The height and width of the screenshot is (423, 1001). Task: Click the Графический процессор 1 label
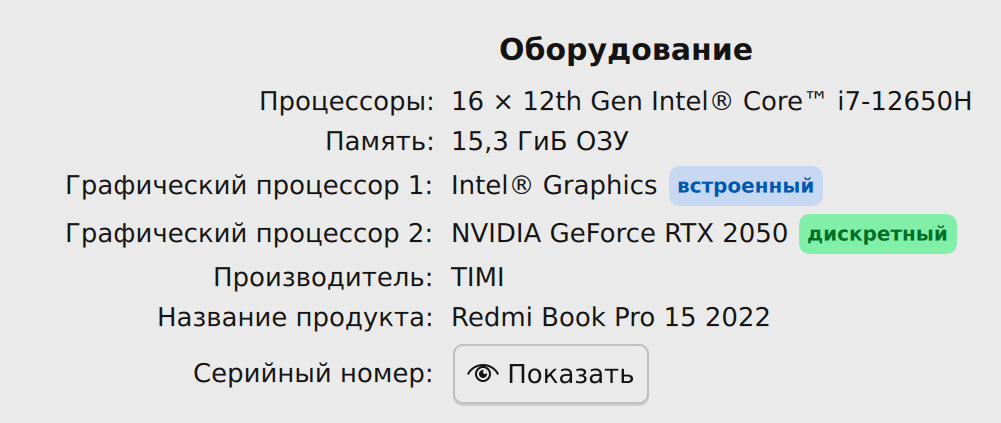[x=249, y=186]
